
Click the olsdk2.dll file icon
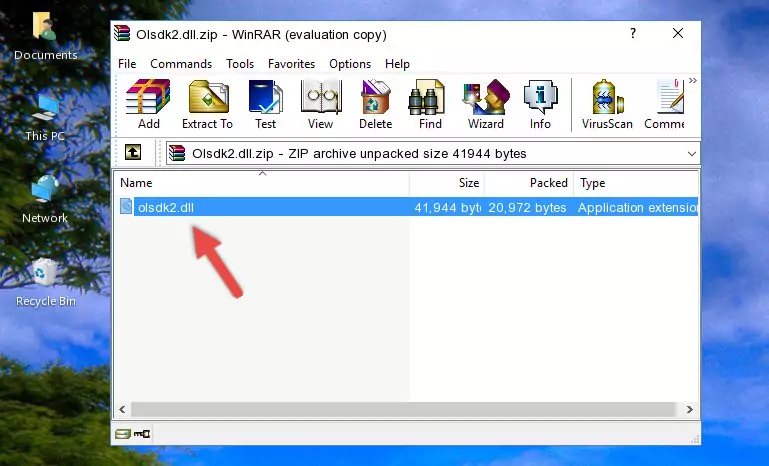[x=126, y=207]
